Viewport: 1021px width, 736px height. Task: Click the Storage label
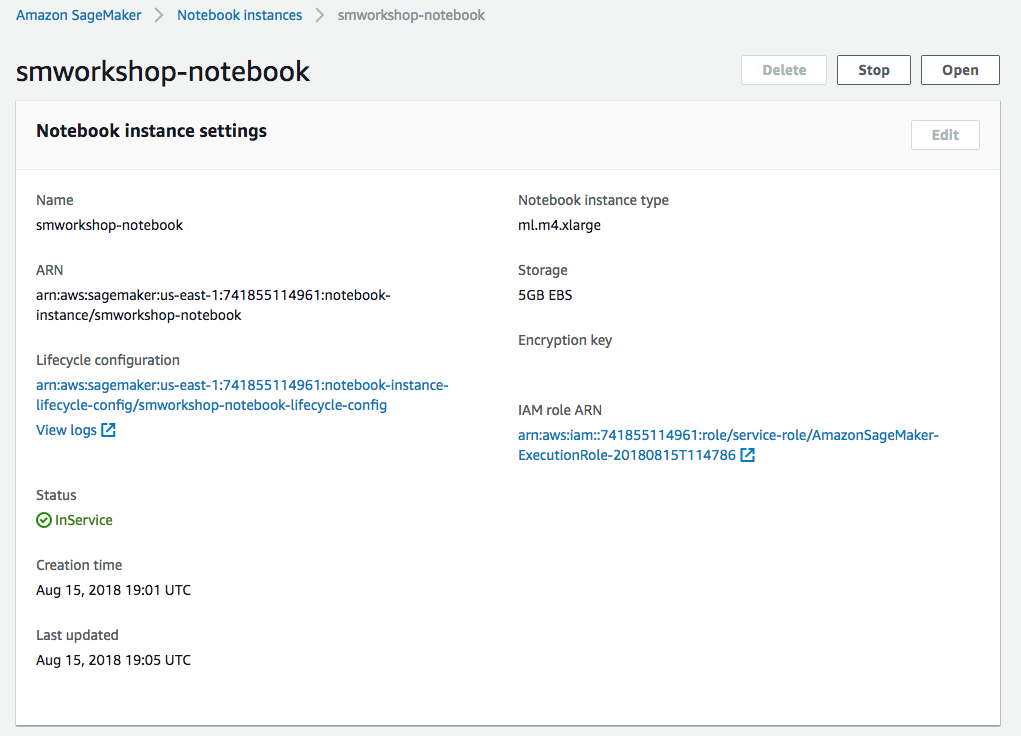[542, 270]
